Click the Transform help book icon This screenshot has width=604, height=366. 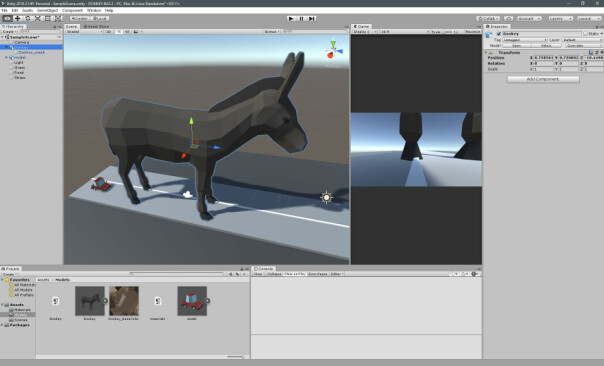tap(591, 52)
